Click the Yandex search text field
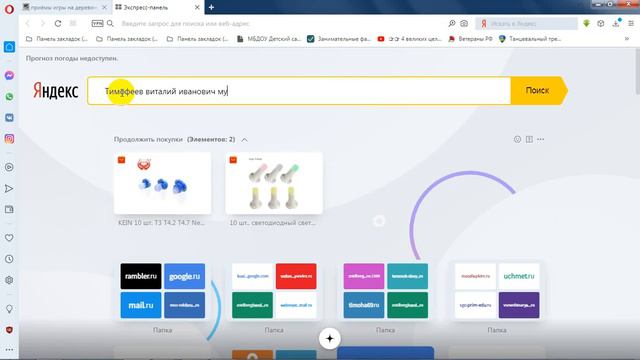 click(x=299, y=91)
